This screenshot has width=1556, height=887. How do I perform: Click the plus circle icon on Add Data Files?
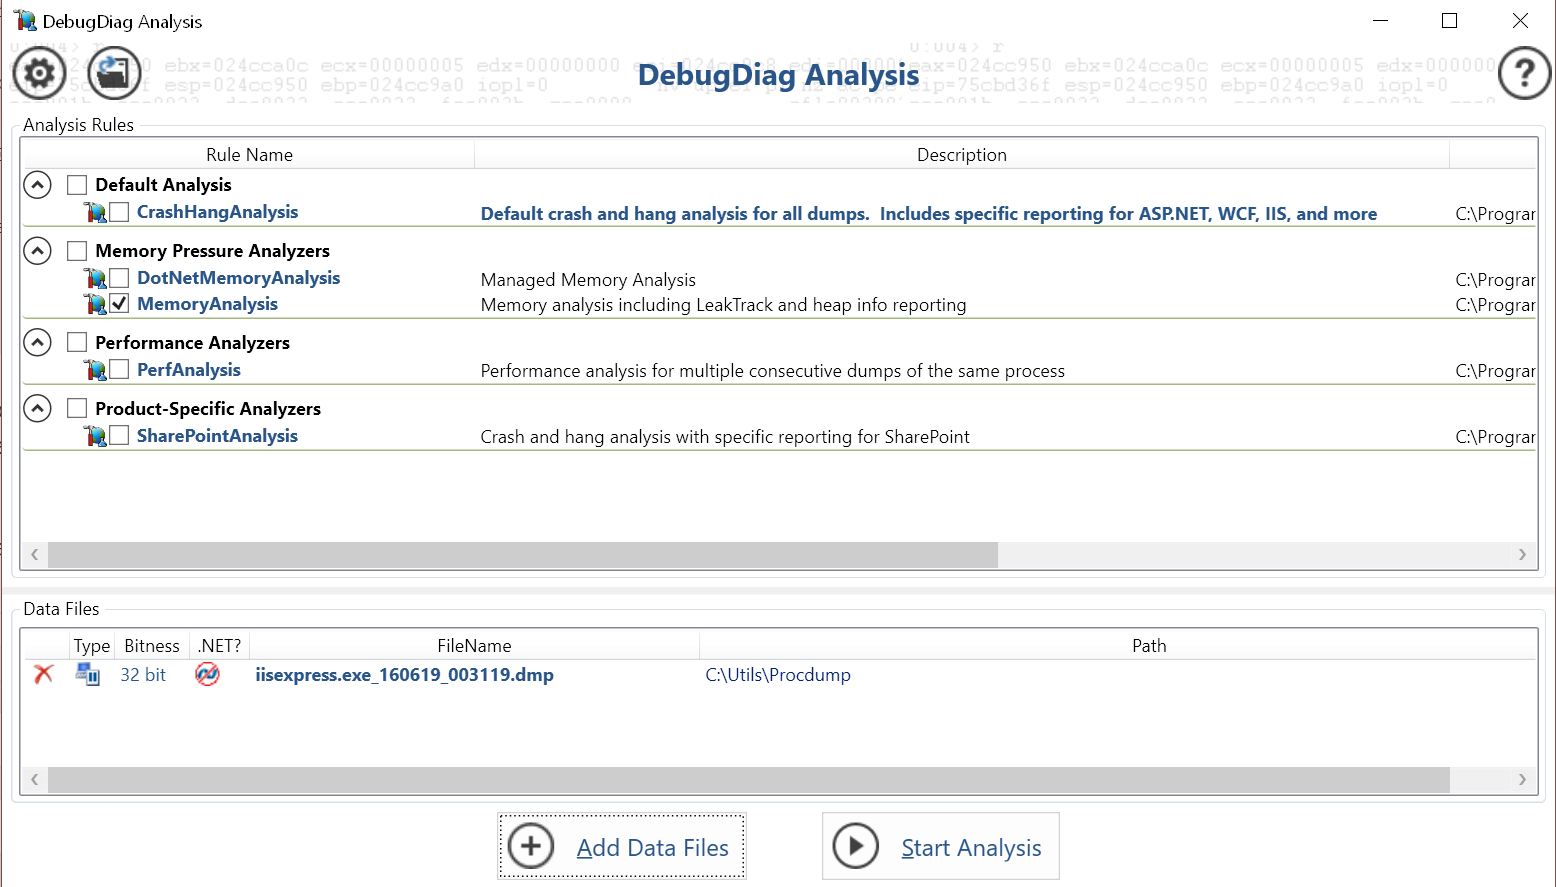click(x=531, y=846)
